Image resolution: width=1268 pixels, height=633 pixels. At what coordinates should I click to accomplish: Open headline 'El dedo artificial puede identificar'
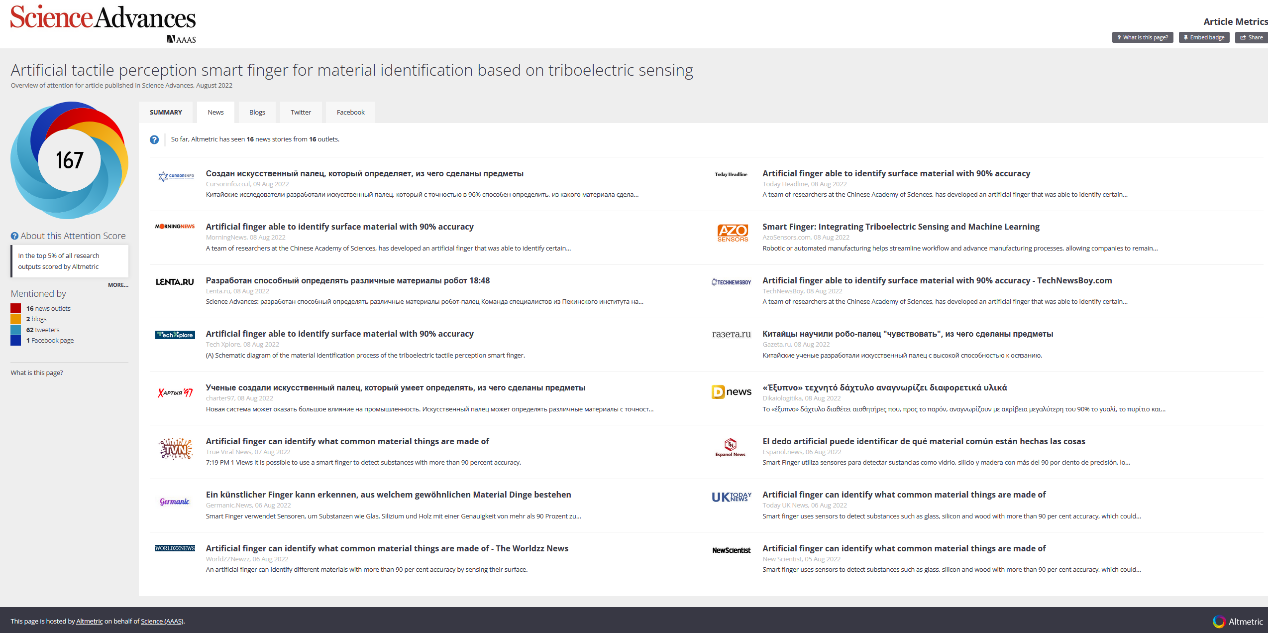(923, 441)
